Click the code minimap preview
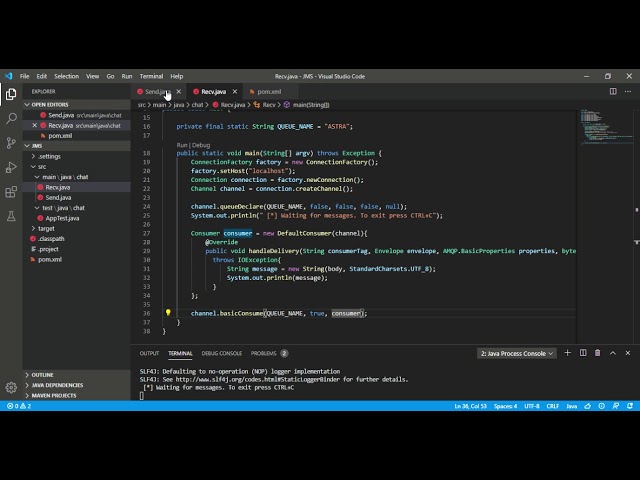Screen dimensions: 640x480 607,127
